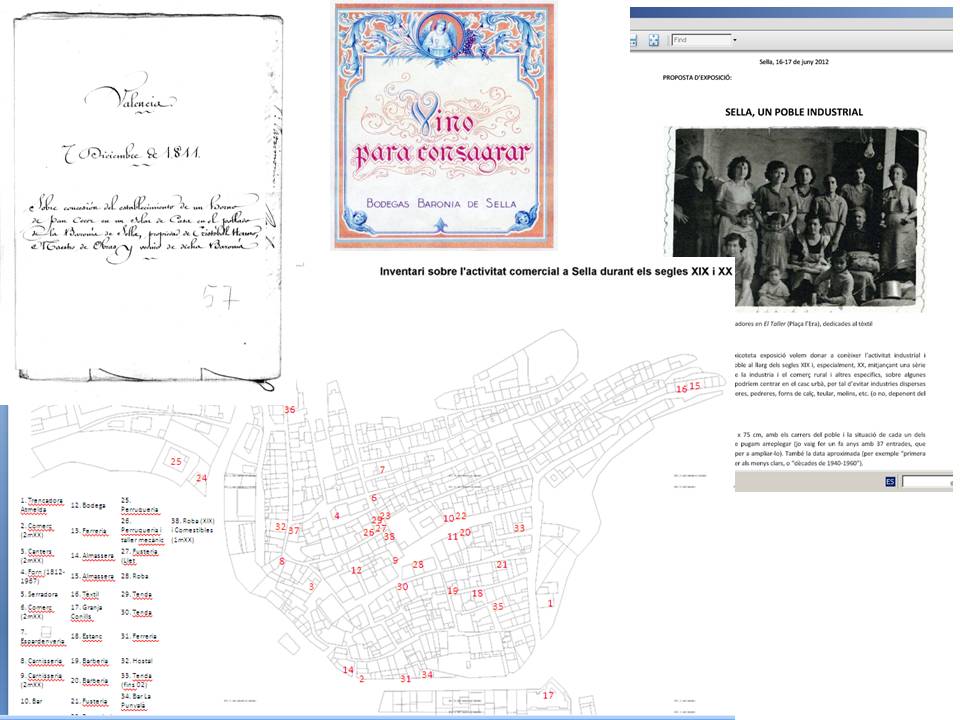The height and width of the screenshot is (720, 960).
Task: Click legend entry '18. Estanc'
Action: [x=86, y=637]
